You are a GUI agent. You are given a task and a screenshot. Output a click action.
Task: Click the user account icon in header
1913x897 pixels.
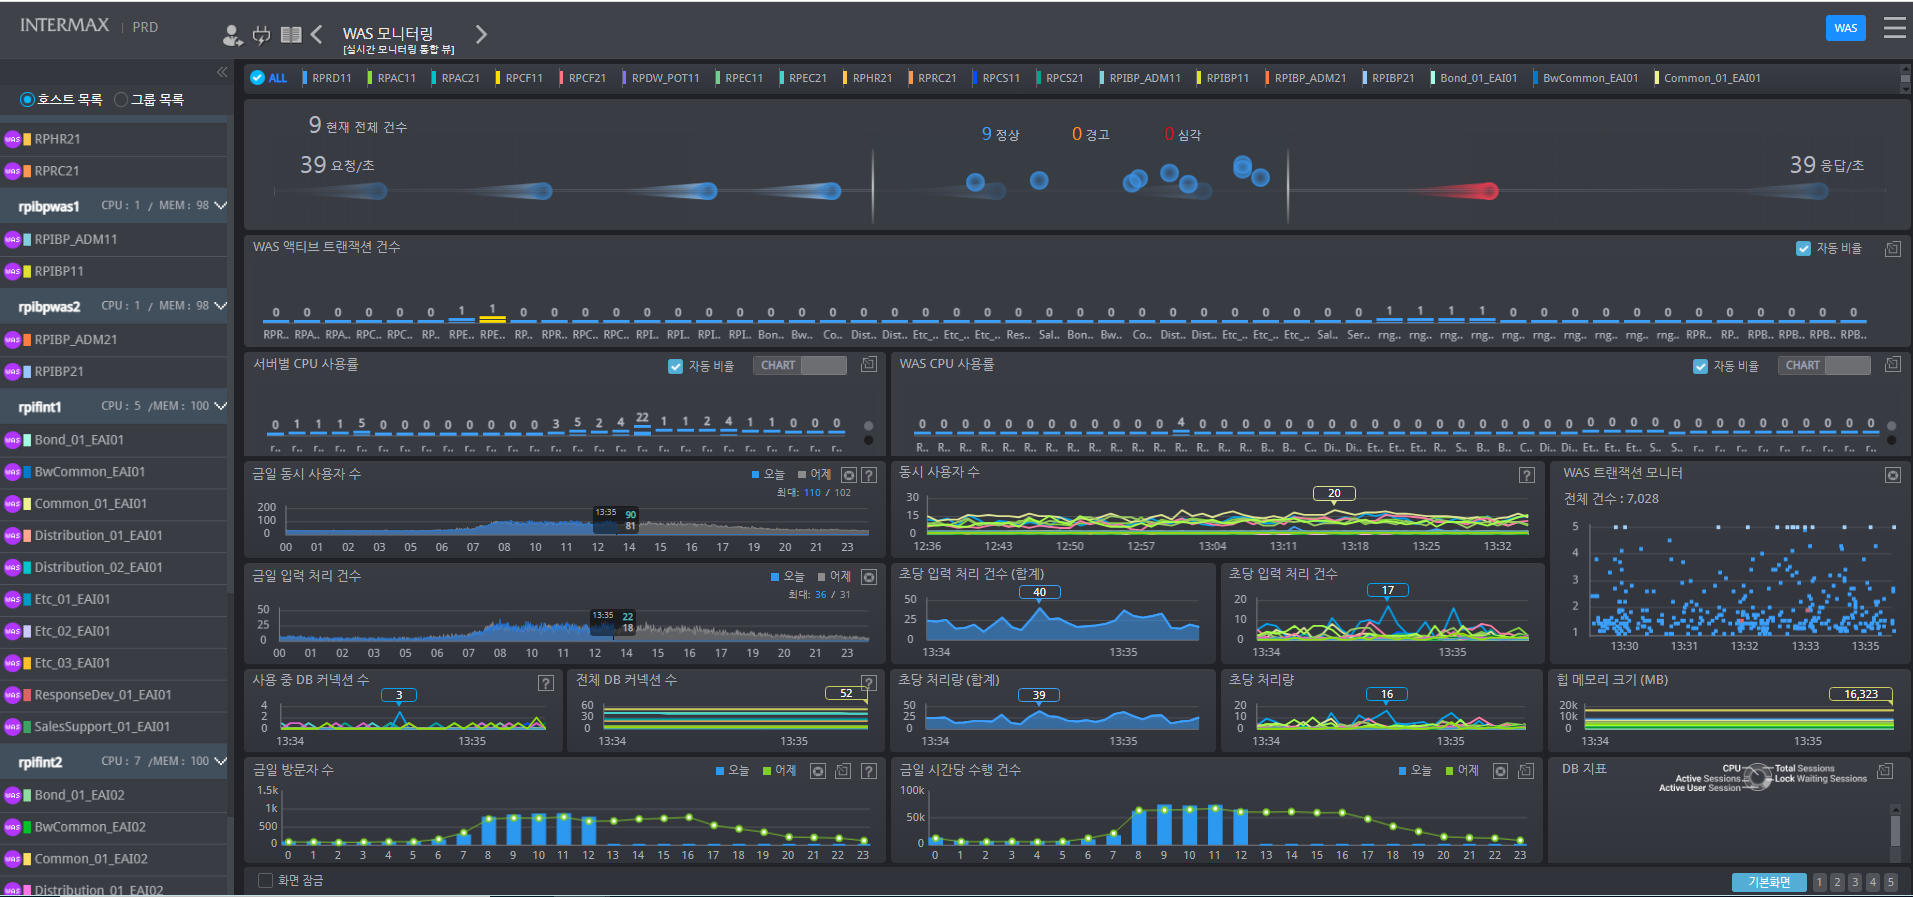(x=232, y=35)
